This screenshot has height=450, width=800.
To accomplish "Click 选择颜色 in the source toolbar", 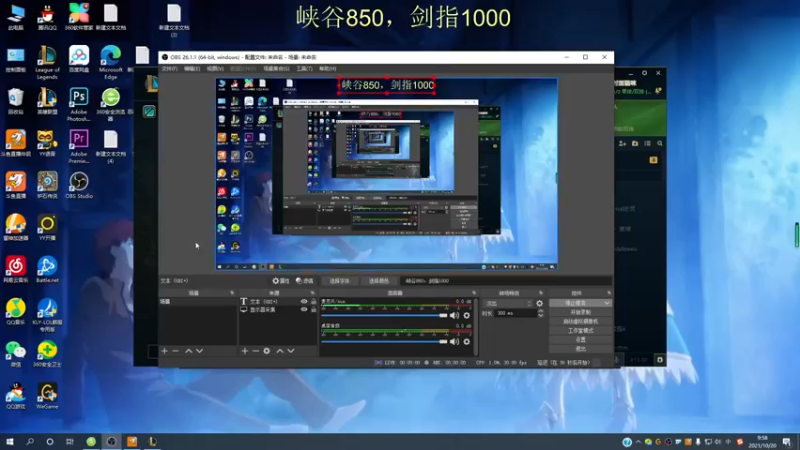I will 379,281.
